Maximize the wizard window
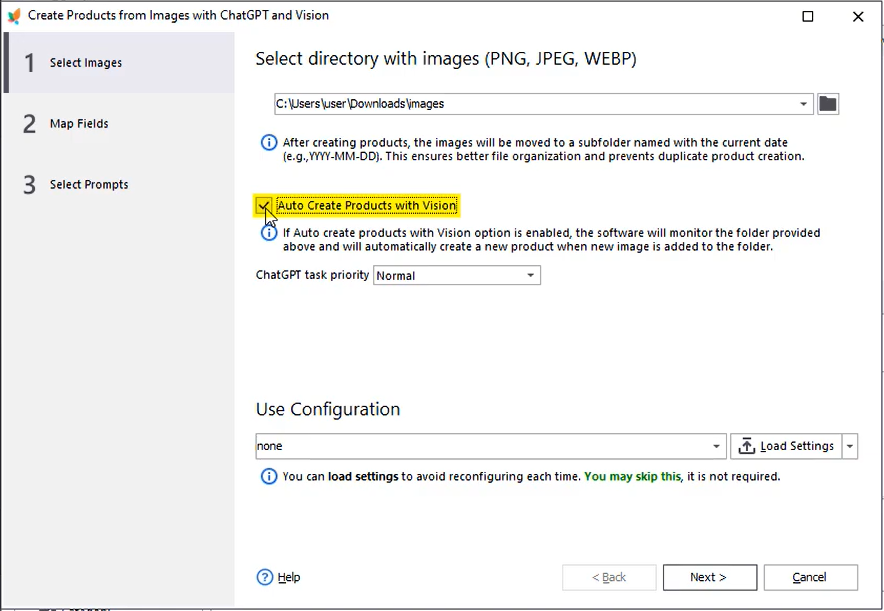Image resolution: width=884 pixels, height=611 pixels. click(x=808, y=16)
